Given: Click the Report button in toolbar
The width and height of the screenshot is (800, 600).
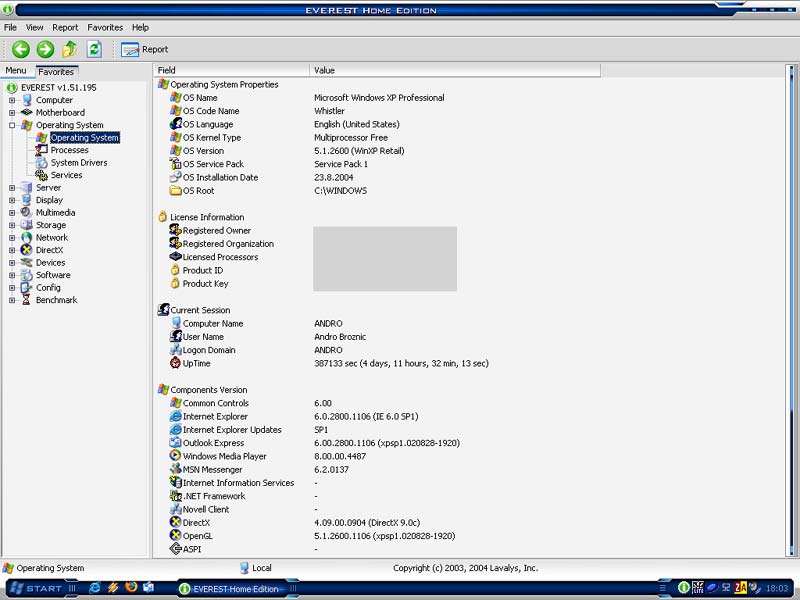Looking at the screenshot, I should 145,49.
